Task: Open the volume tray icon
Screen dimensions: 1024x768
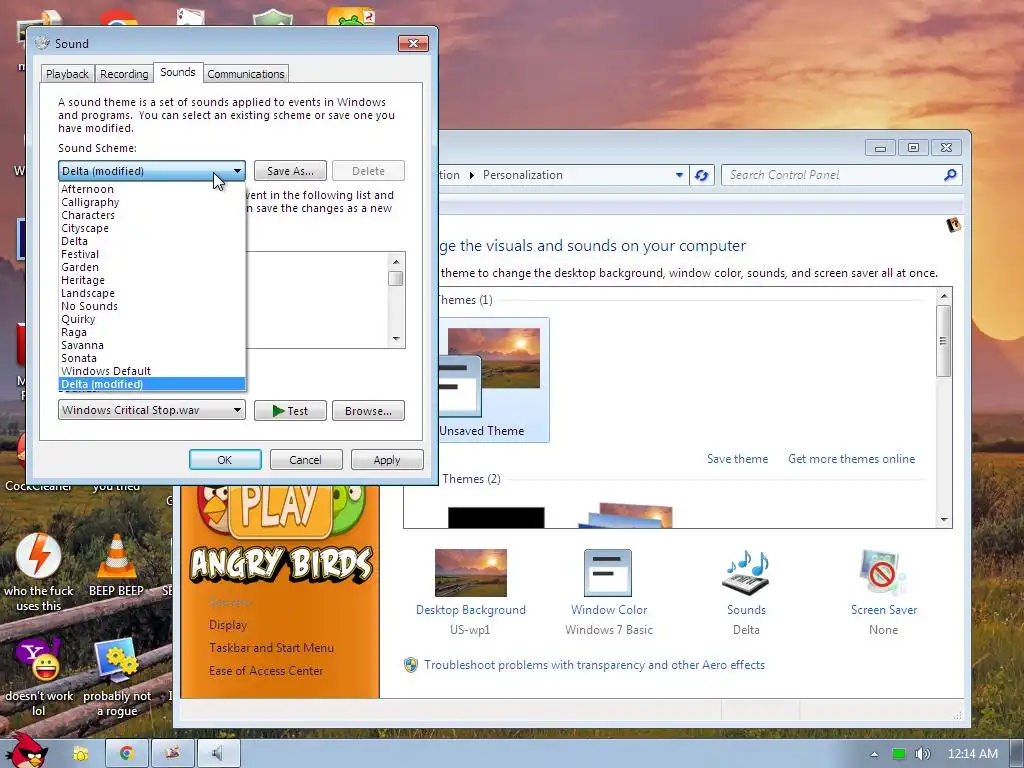Action: [922, 754]
